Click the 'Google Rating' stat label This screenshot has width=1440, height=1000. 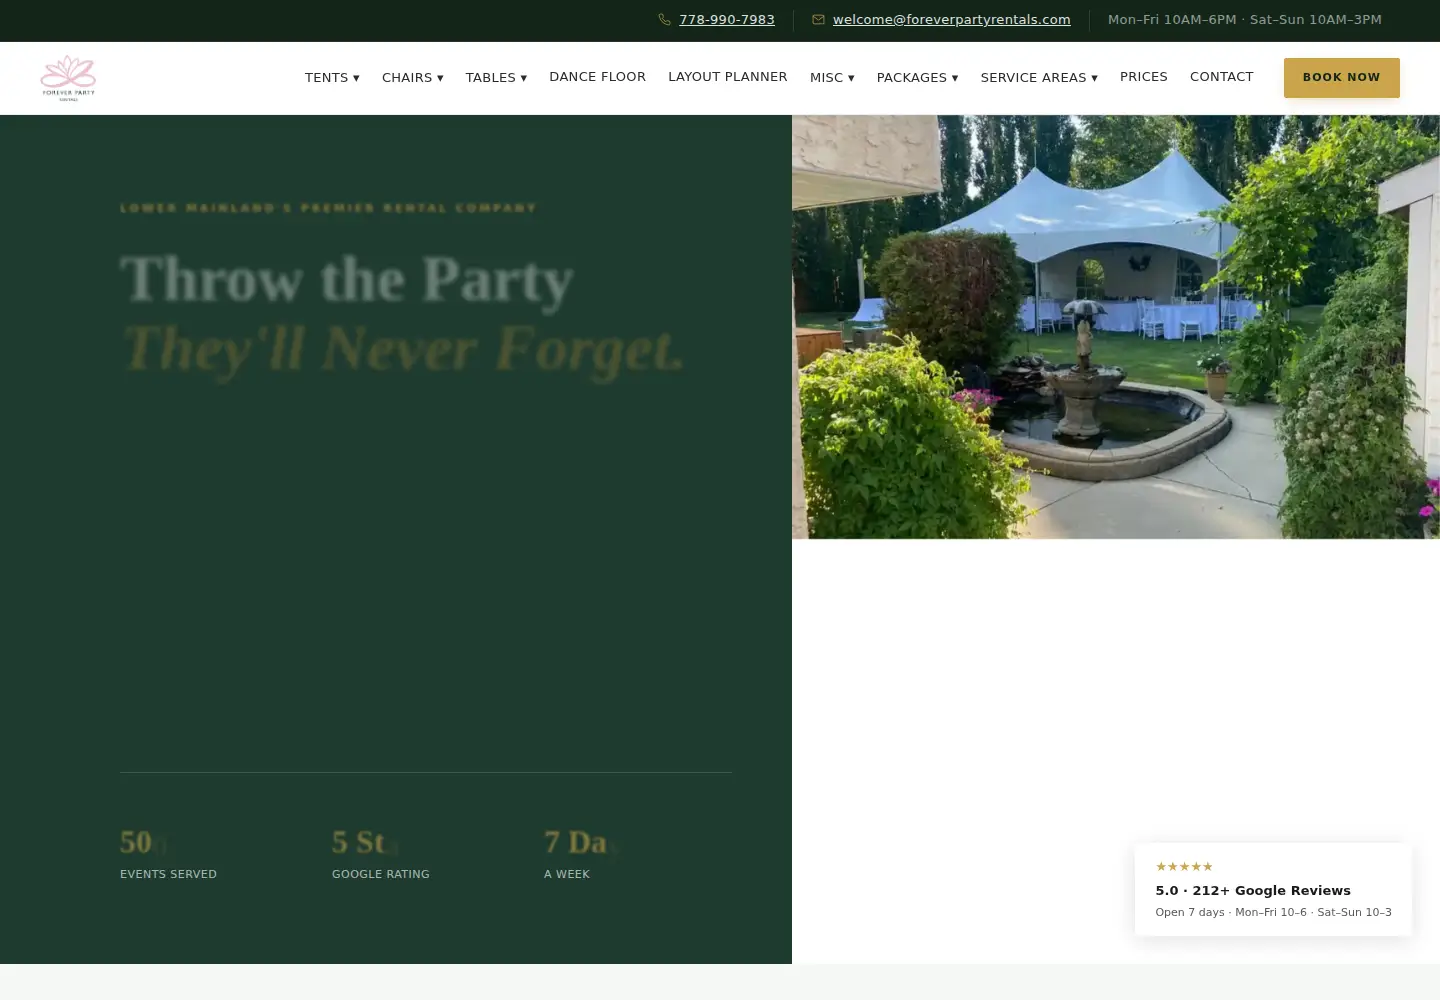[381, 874]
